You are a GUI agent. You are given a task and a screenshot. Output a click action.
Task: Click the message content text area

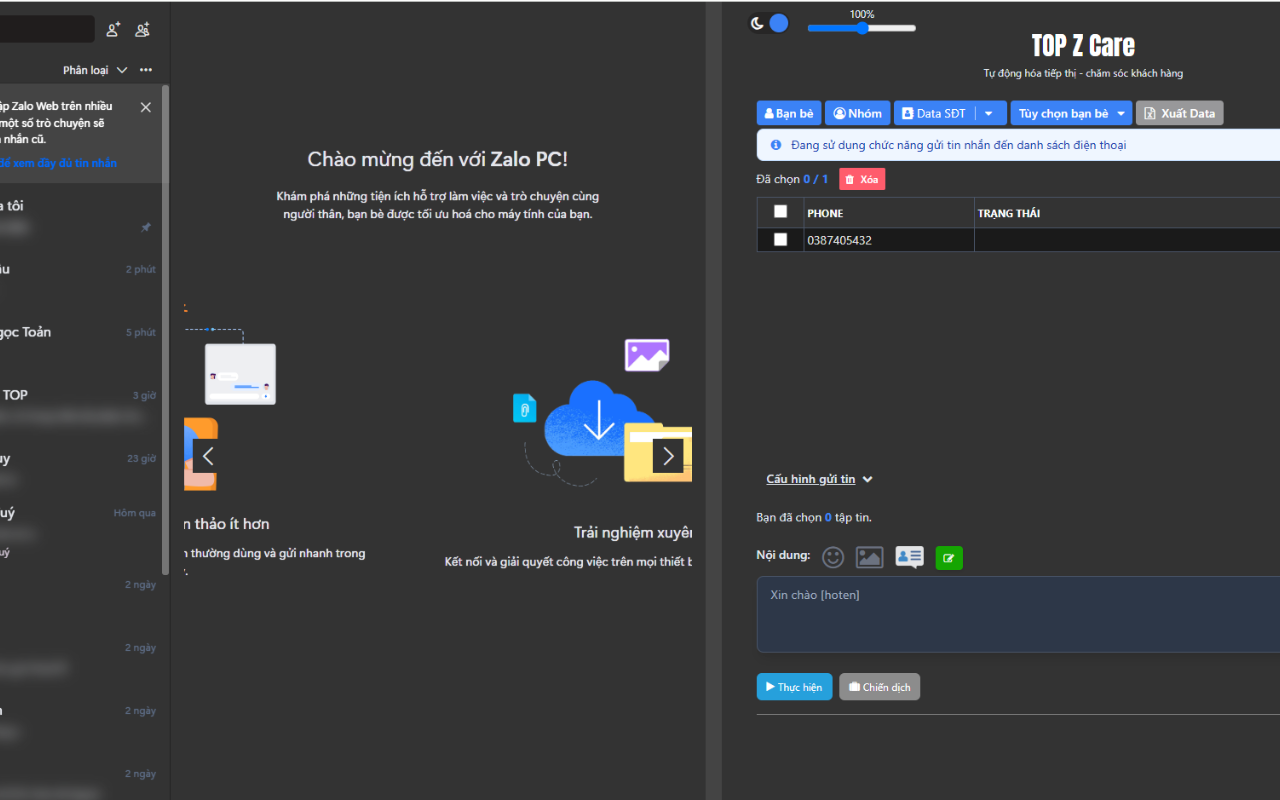[x=1018, y=614]
